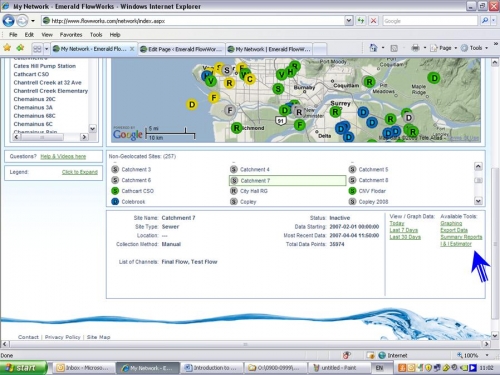Click the green R marker at Richmond

click(x=236, y=128)
